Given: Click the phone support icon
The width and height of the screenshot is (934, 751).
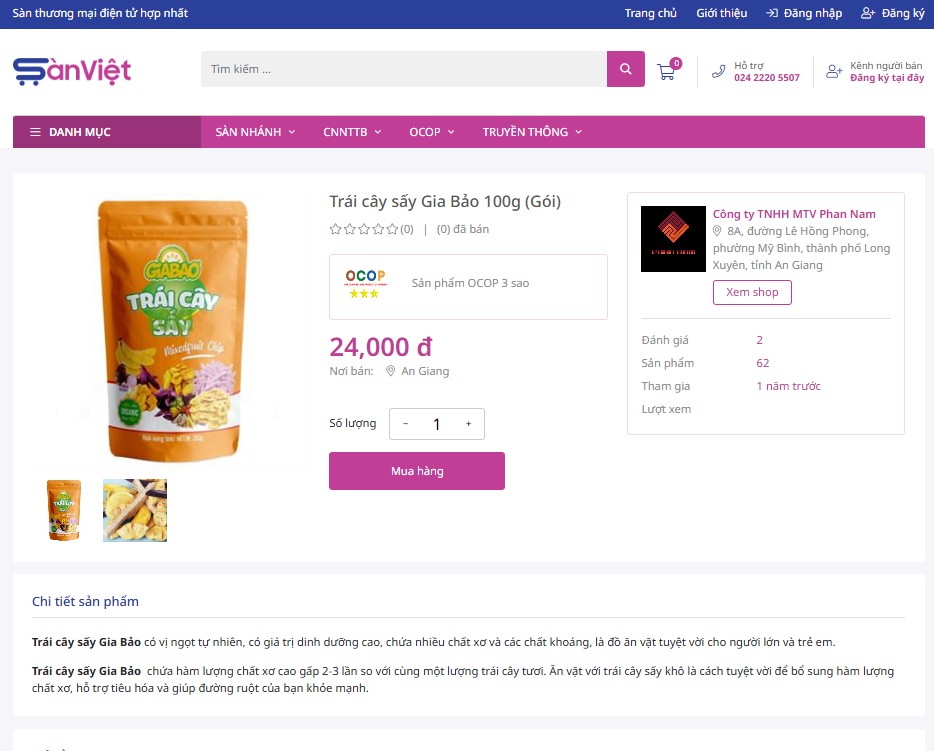Looking at the screenshot, I should (718, 71).
